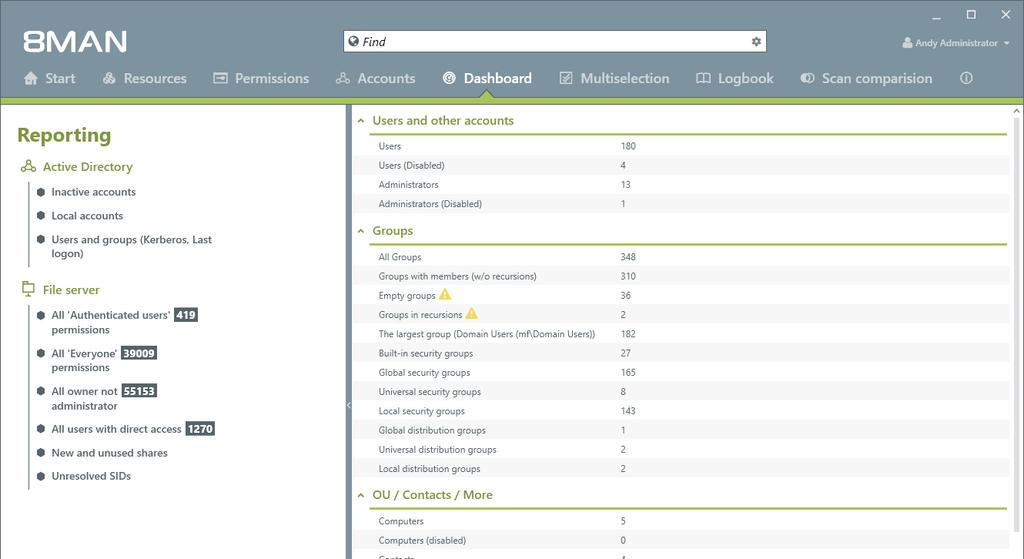Click the Permissions tab icon

tap(221, 78)
